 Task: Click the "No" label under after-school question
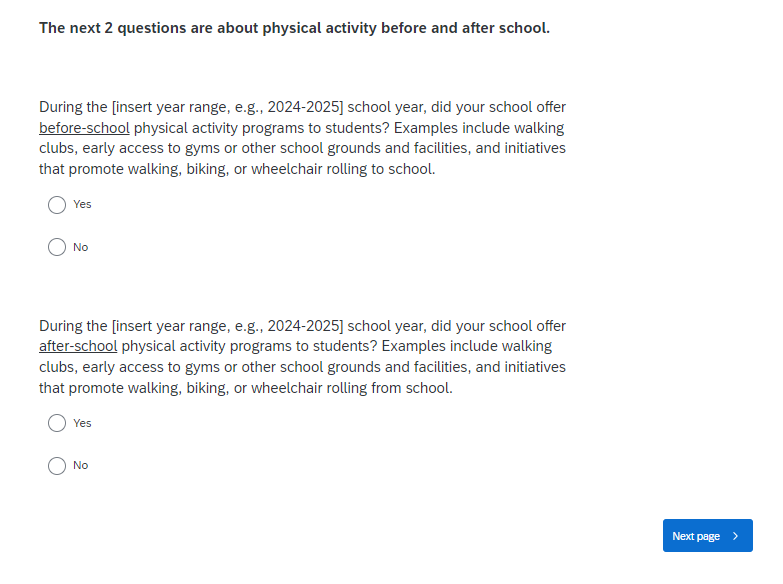81,465
